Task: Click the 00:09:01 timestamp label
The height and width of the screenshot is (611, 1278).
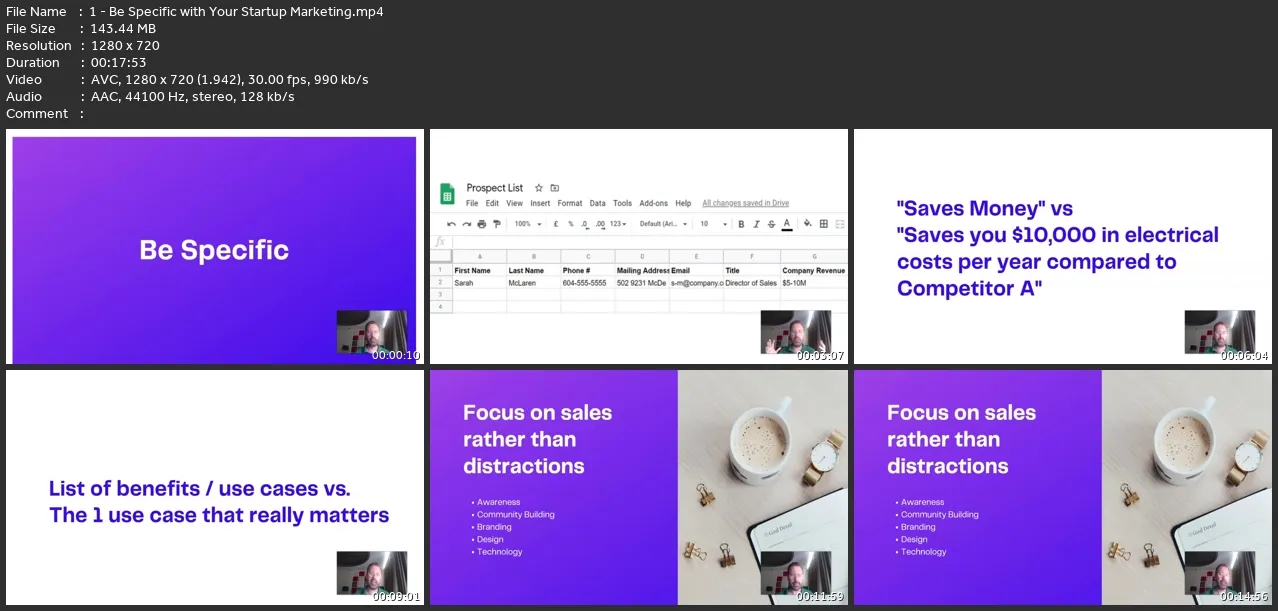Action: (x=396, y=597)
